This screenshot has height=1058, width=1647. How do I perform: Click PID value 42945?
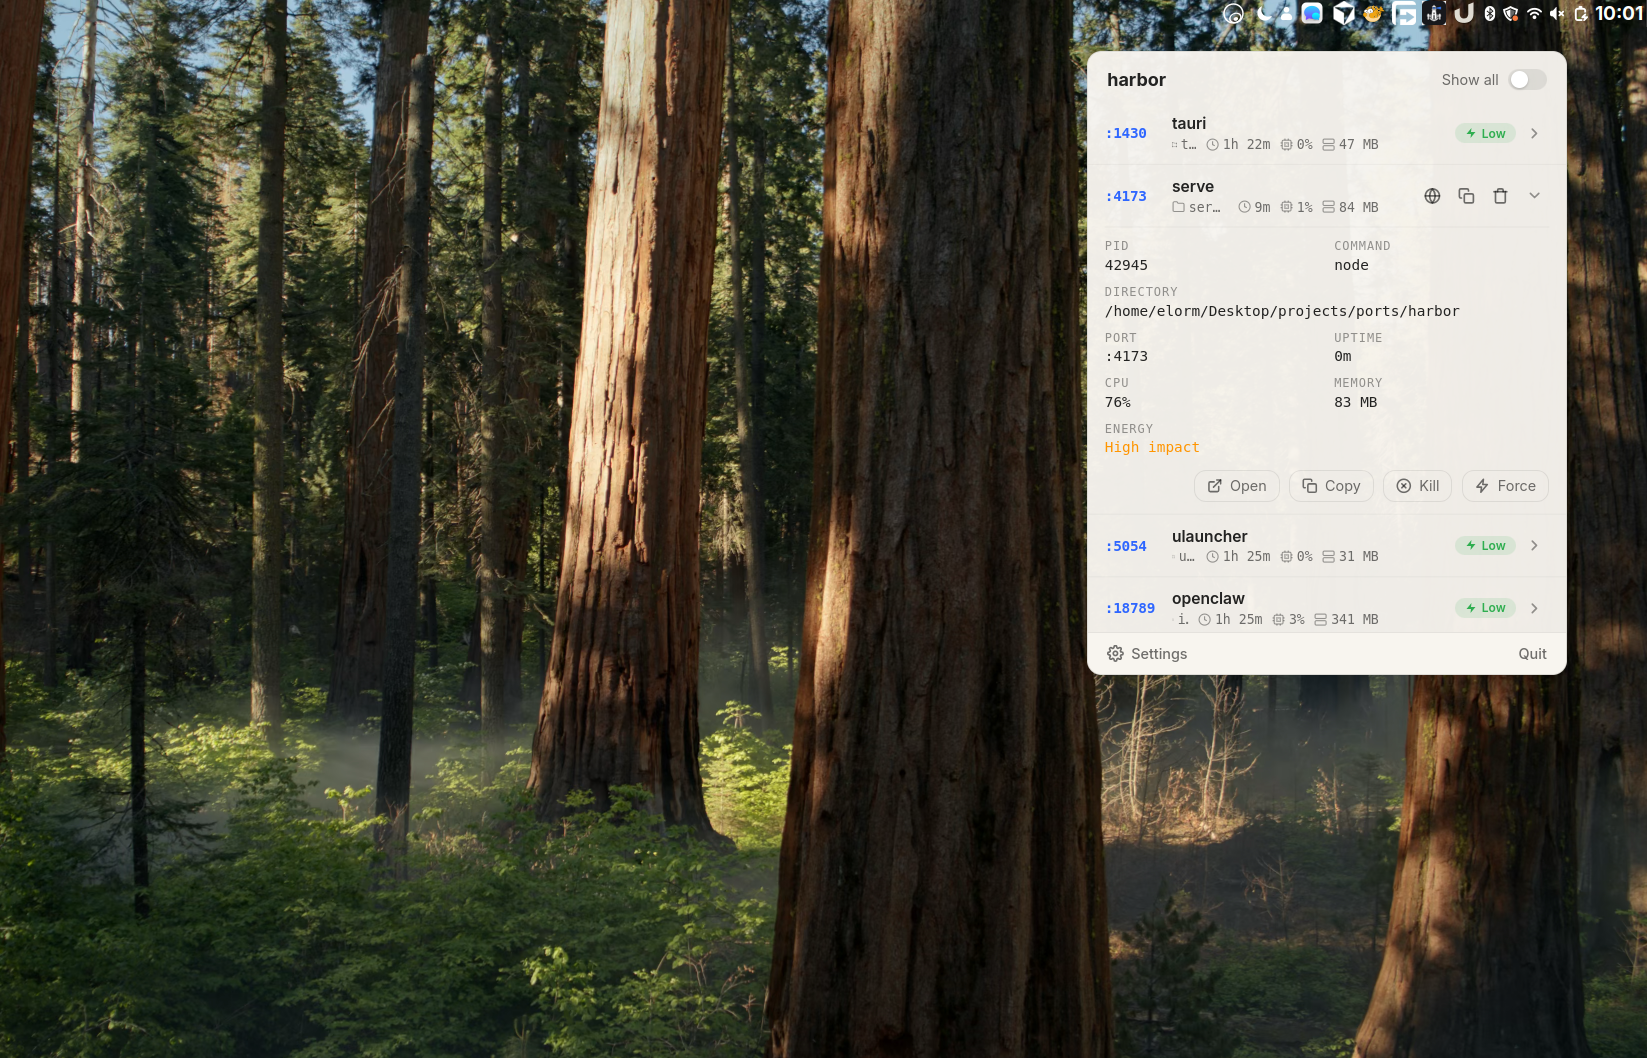1126,265
